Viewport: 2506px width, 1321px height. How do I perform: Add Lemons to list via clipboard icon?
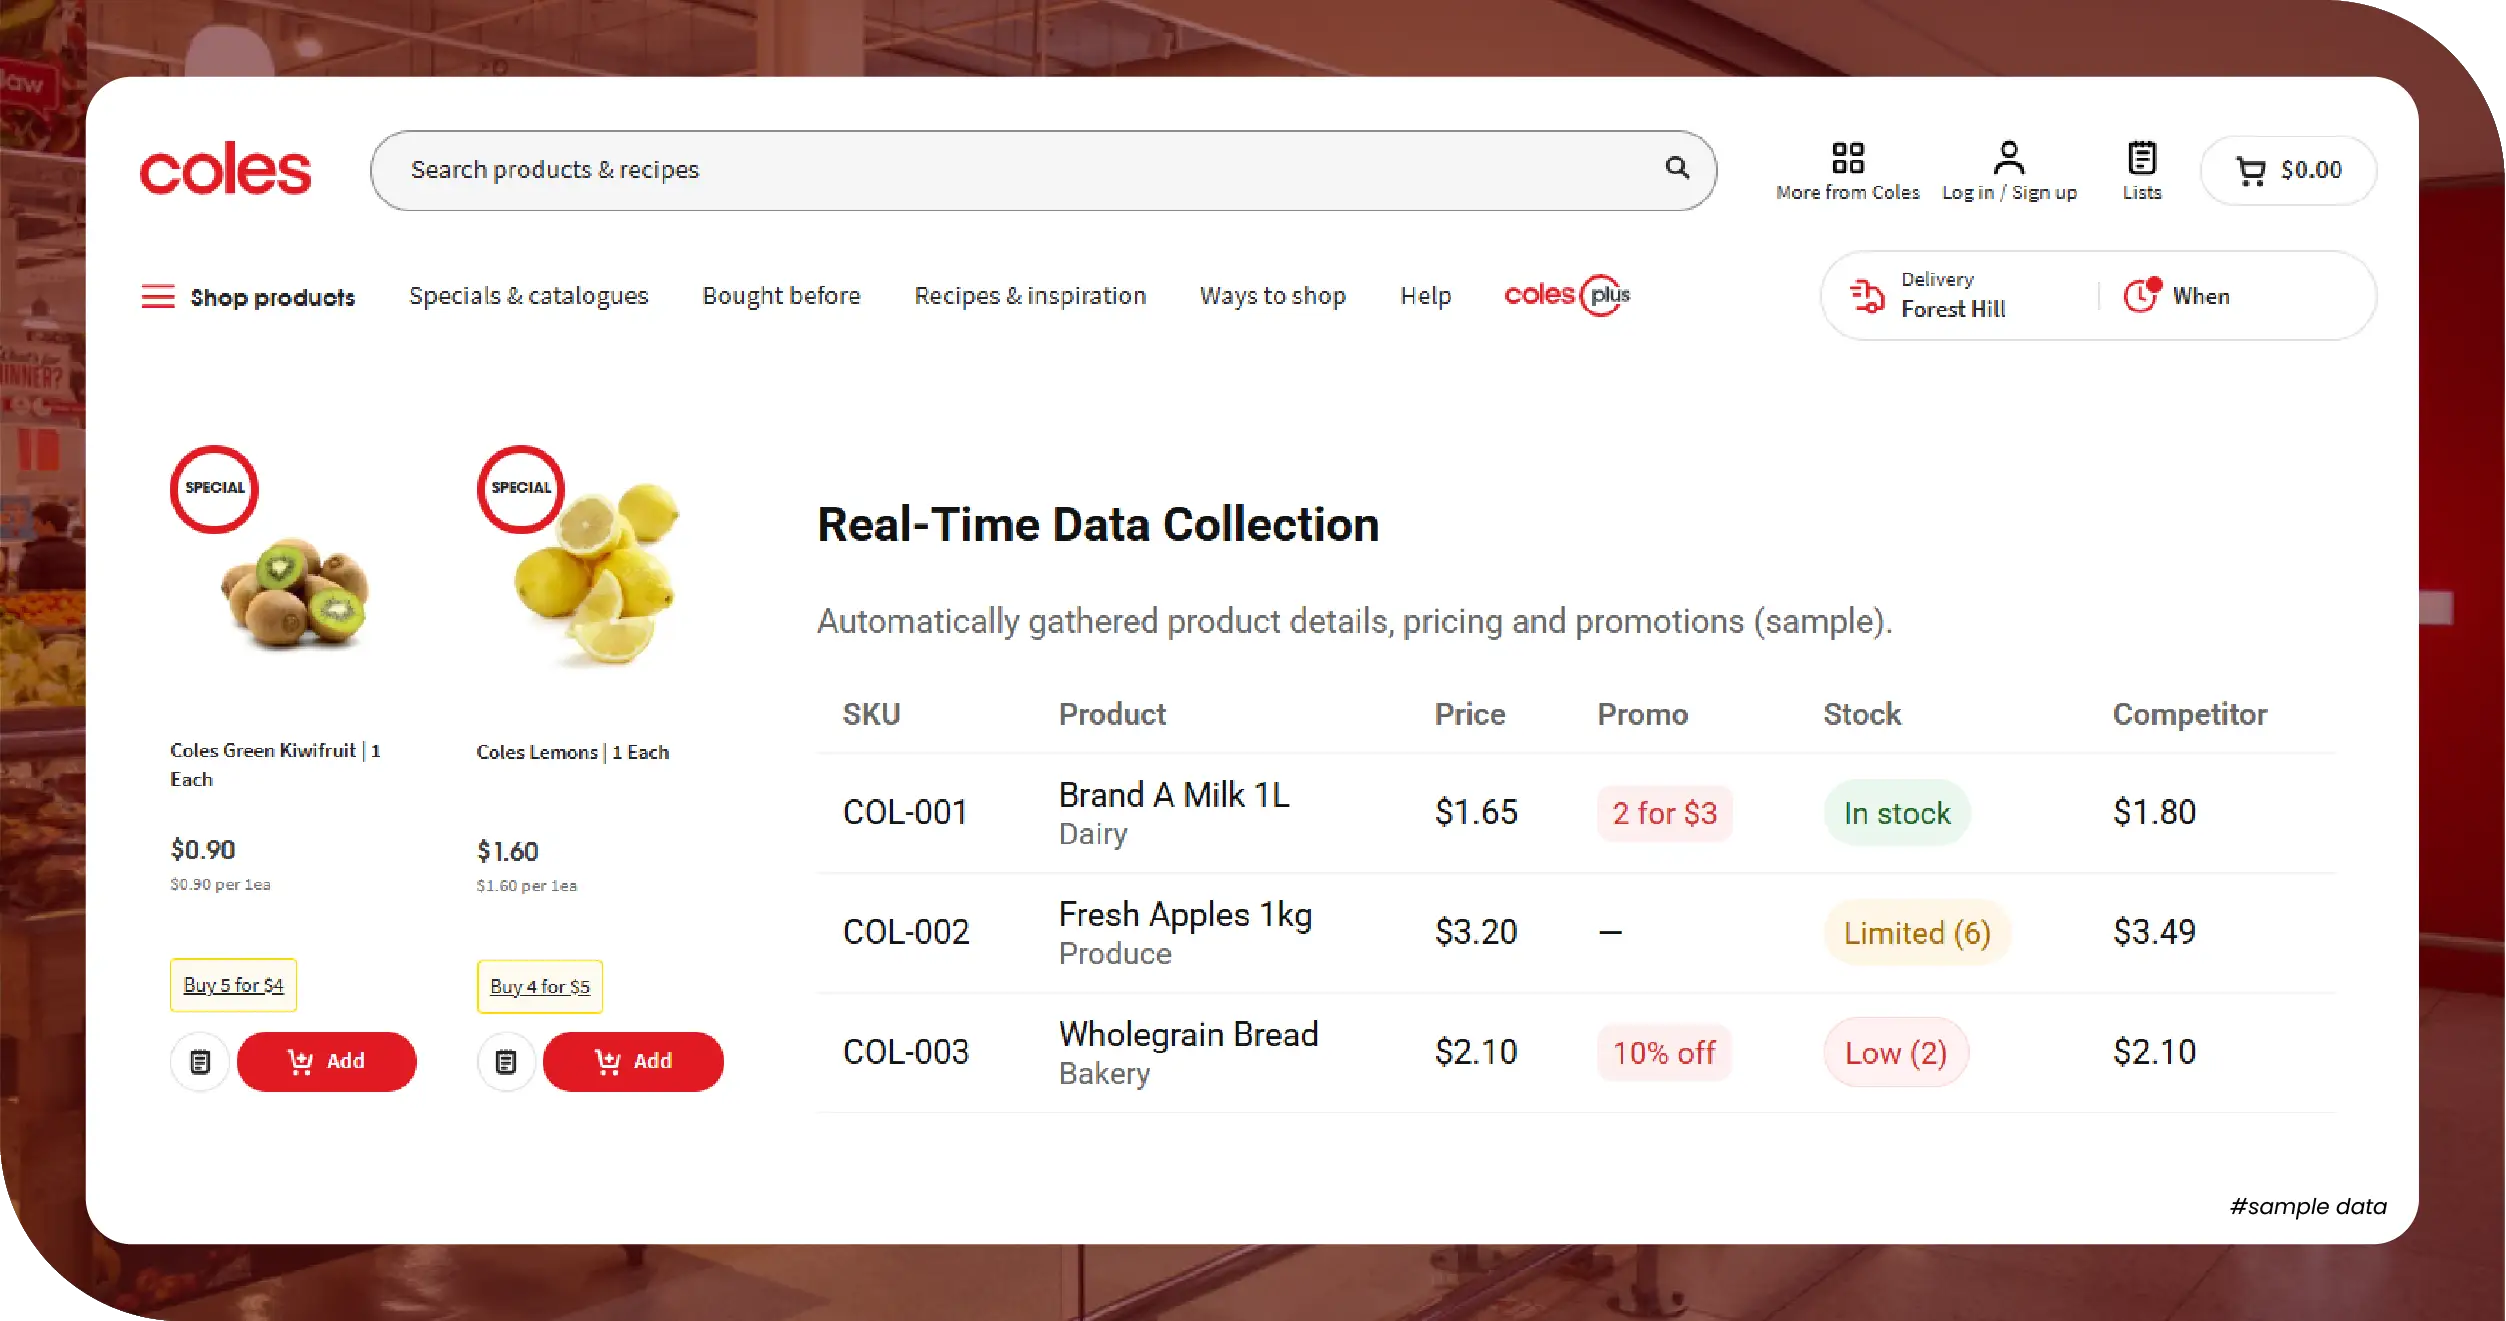(x=506, y=1061)
